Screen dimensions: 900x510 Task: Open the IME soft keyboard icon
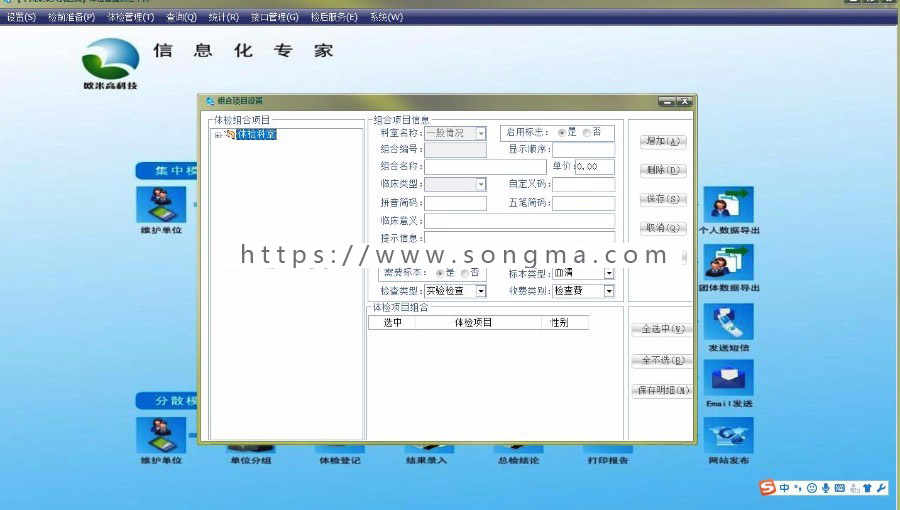click(840, 488)
